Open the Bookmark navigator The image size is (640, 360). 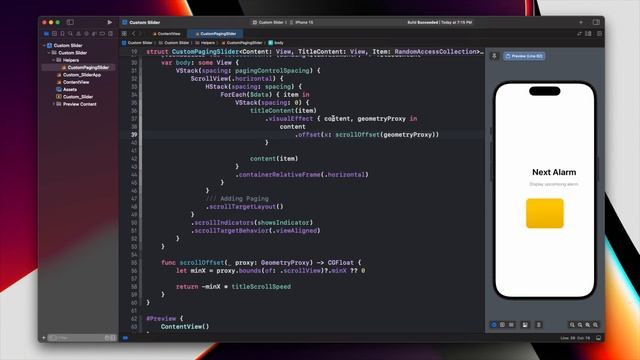point(62,33)
